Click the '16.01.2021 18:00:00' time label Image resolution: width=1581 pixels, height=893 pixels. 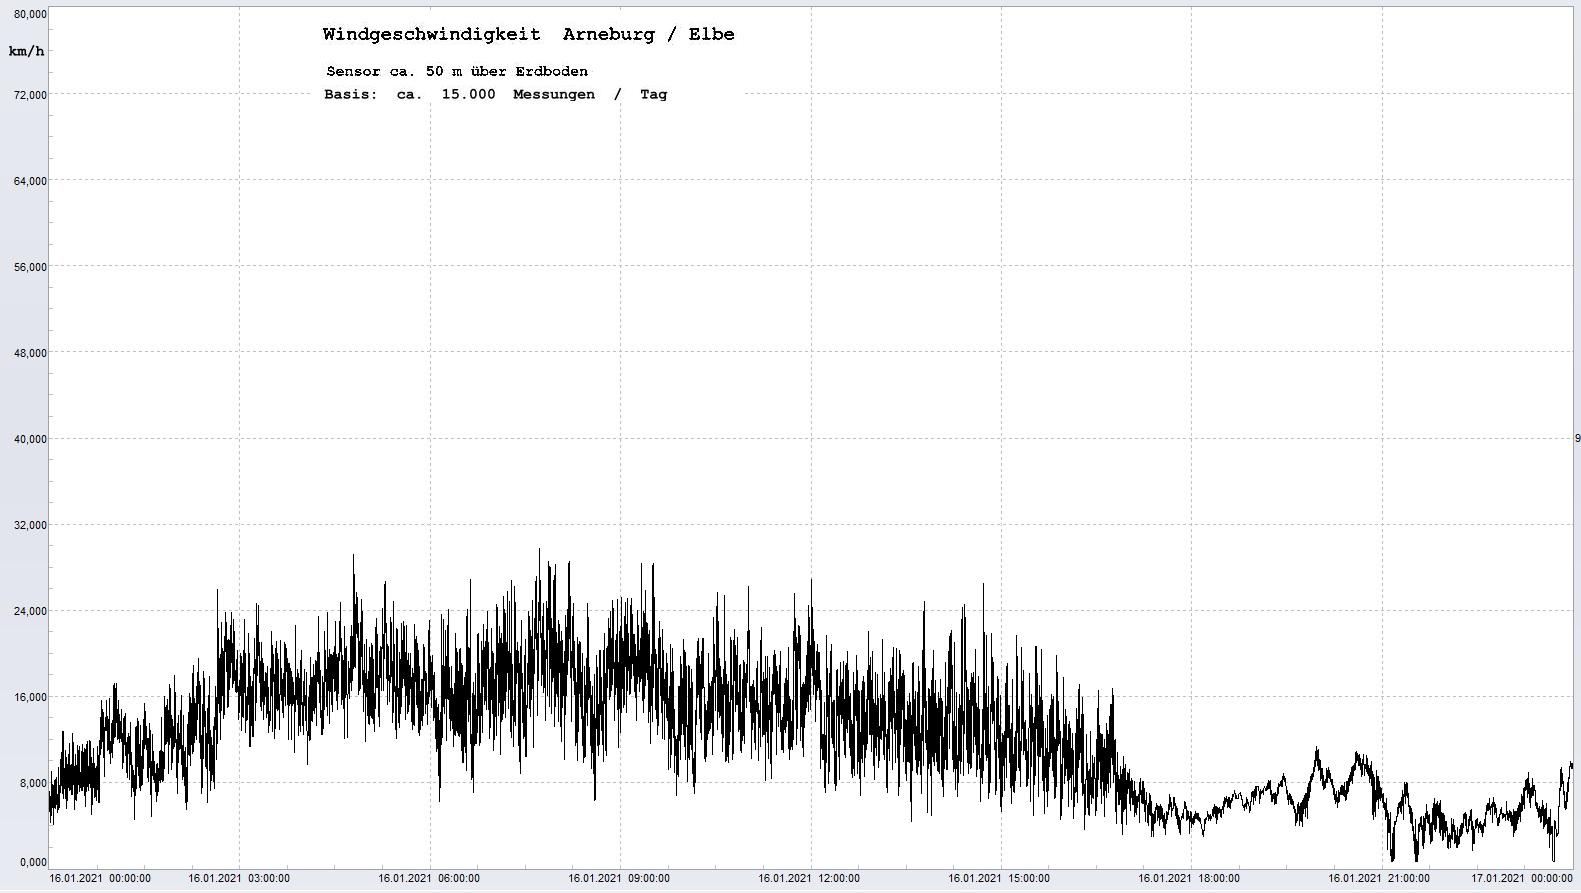[x=1189, y=879]
